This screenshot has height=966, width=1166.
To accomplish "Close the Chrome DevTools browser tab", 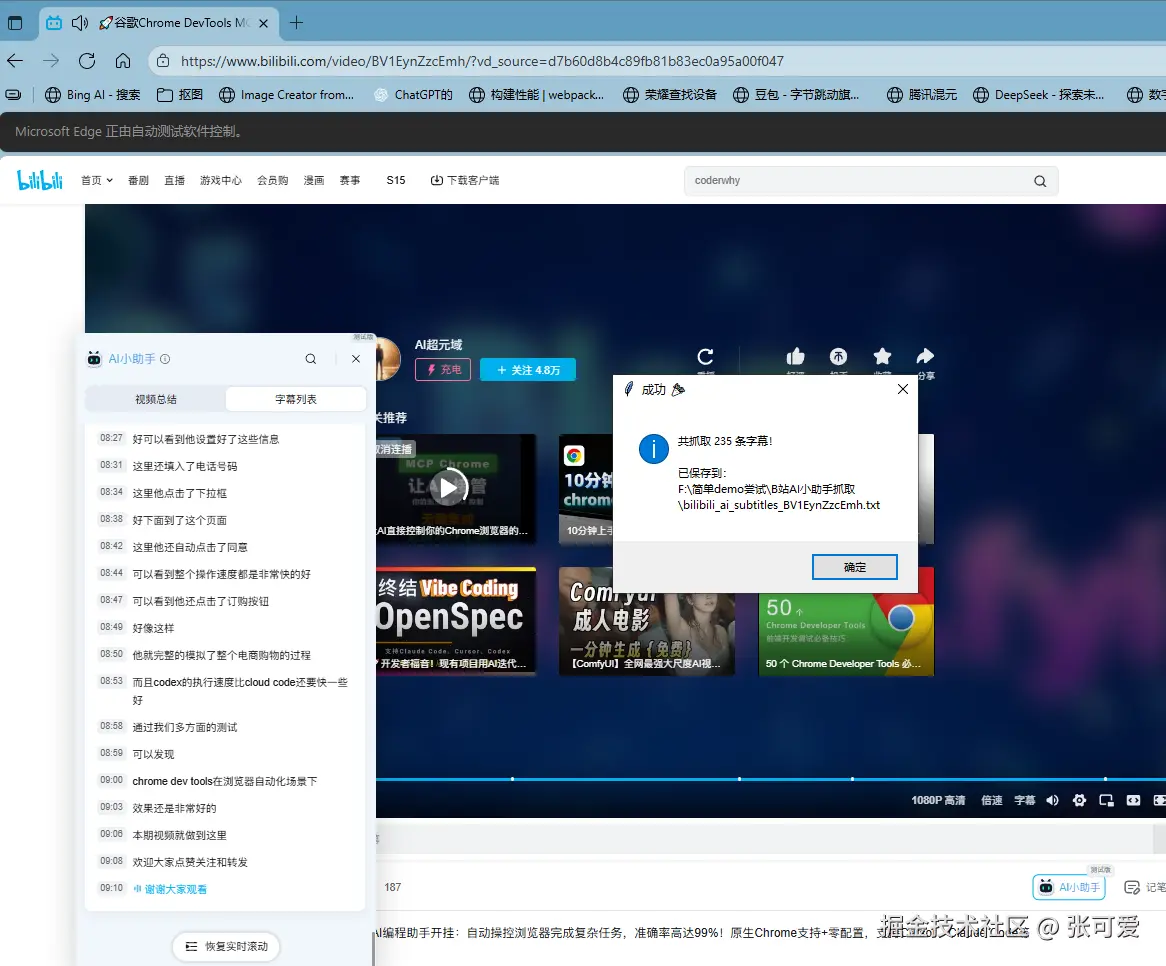I will [x=263, y=23].
